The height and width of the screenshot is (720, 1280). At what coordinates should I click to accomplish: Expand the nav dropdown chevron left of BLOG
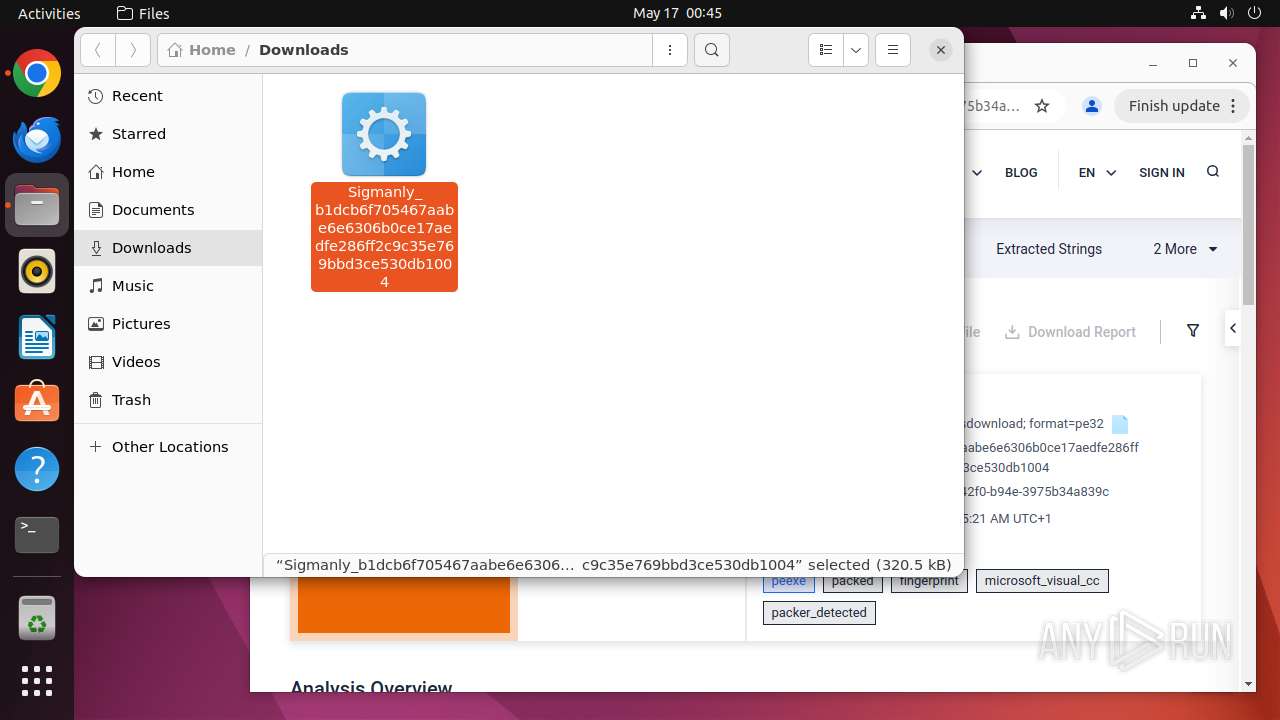click(x=977, y=173)
